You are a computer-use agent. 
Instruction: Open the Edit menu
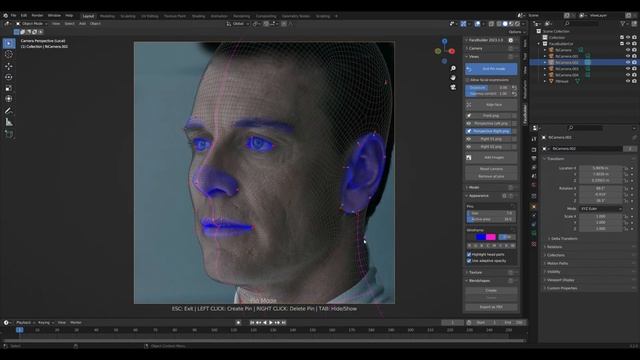(x=24, y=16)
